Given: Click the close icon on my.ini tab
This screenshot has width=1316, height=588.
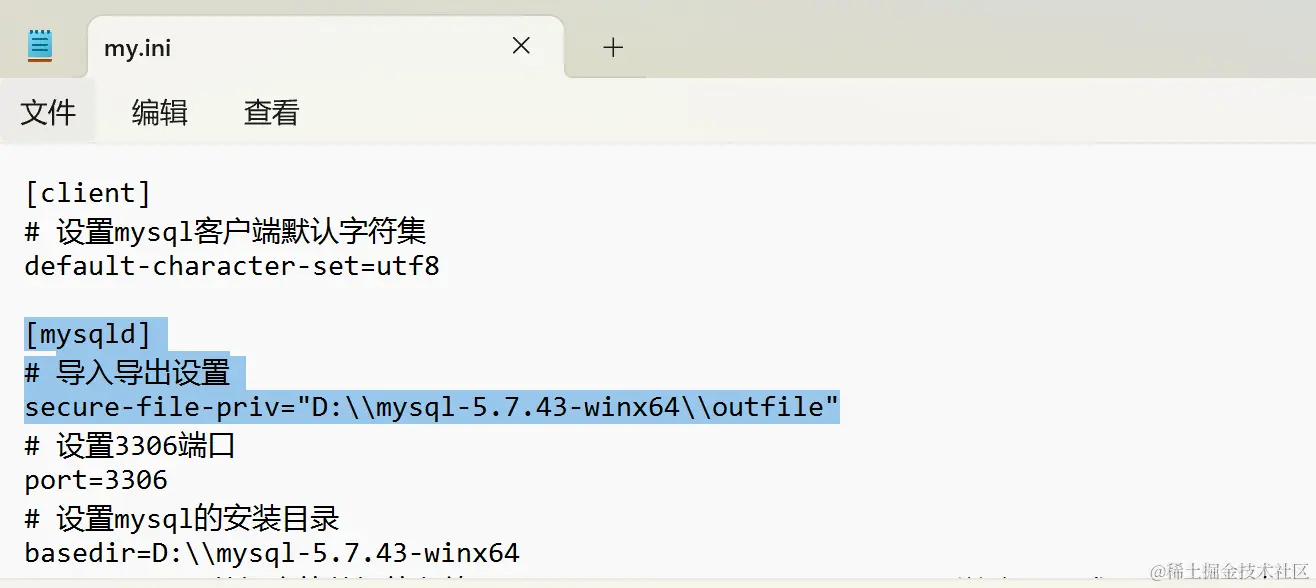Looking at the screenshot, I should pos(520,46).
